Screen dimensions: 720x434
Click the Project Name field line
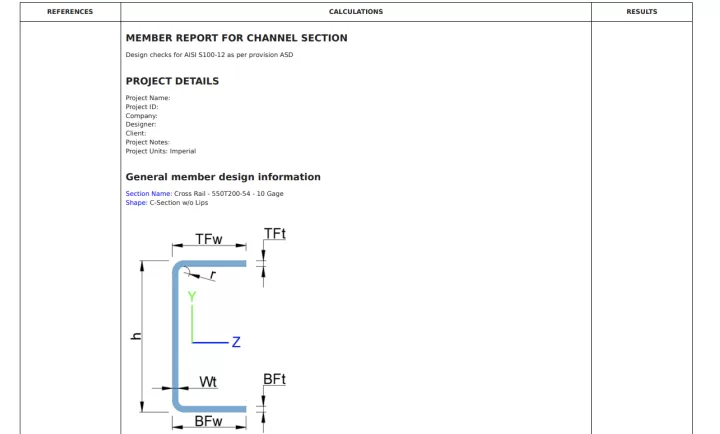coord(148,98)
